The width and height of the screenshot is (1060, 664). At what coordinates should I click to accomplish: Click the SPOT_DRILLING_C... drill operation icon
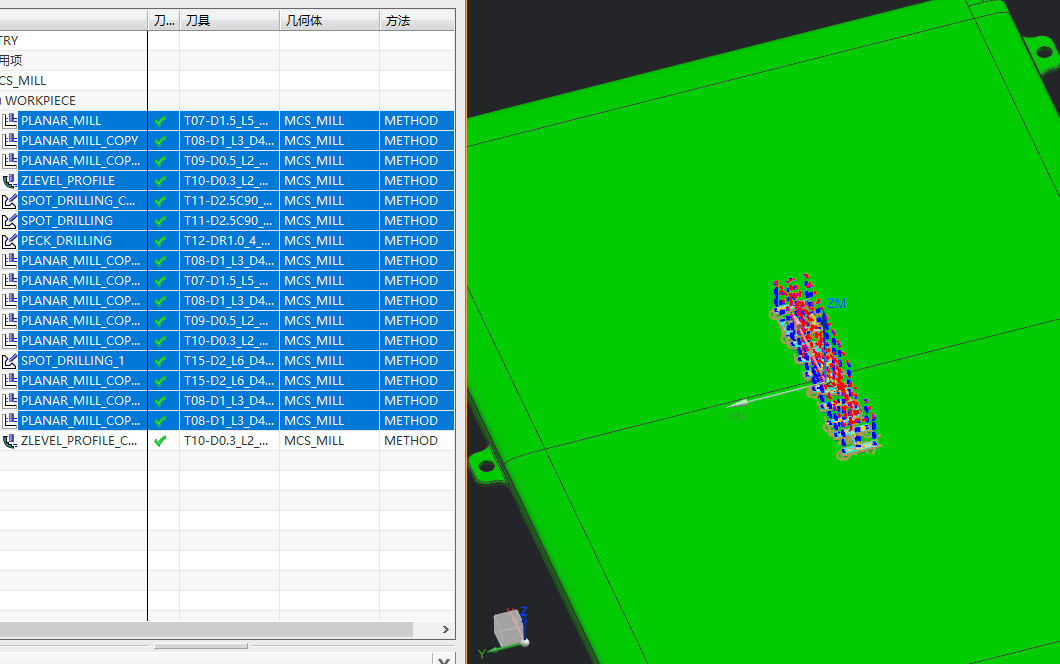(x=9, y=201)
